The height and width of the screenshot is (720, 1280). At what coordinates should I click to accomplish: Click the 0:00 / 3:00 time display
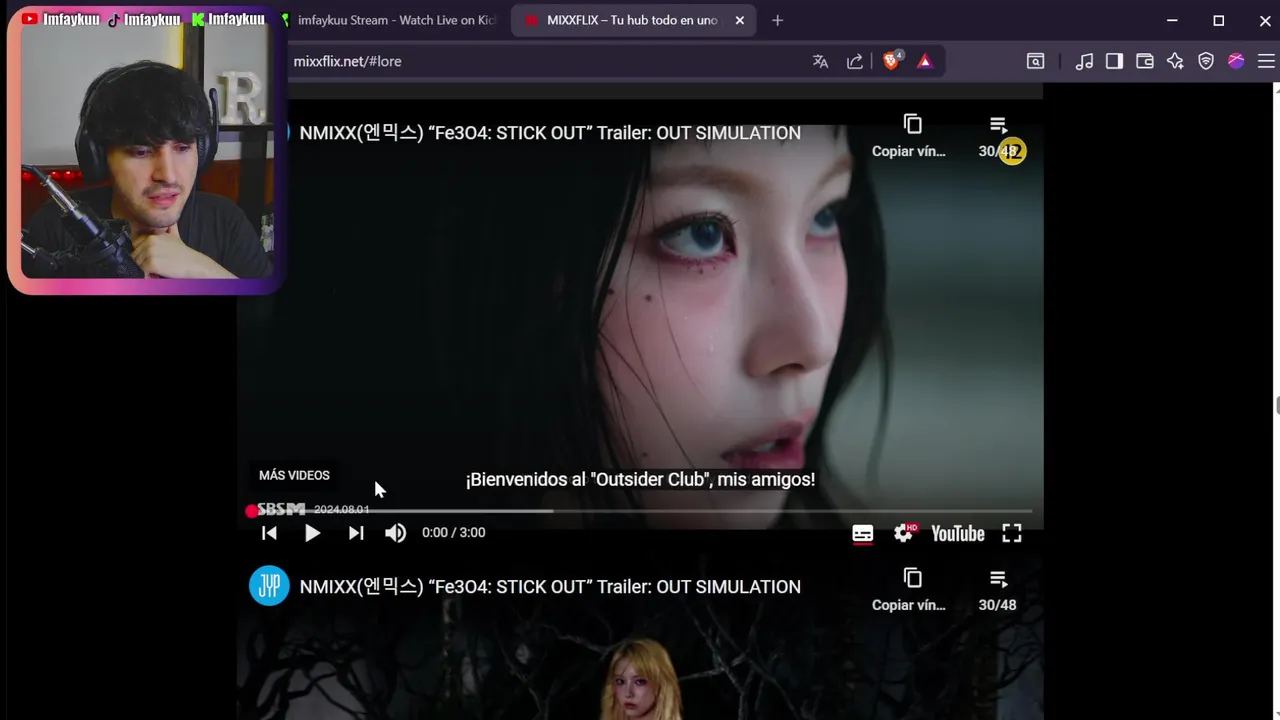454,533
